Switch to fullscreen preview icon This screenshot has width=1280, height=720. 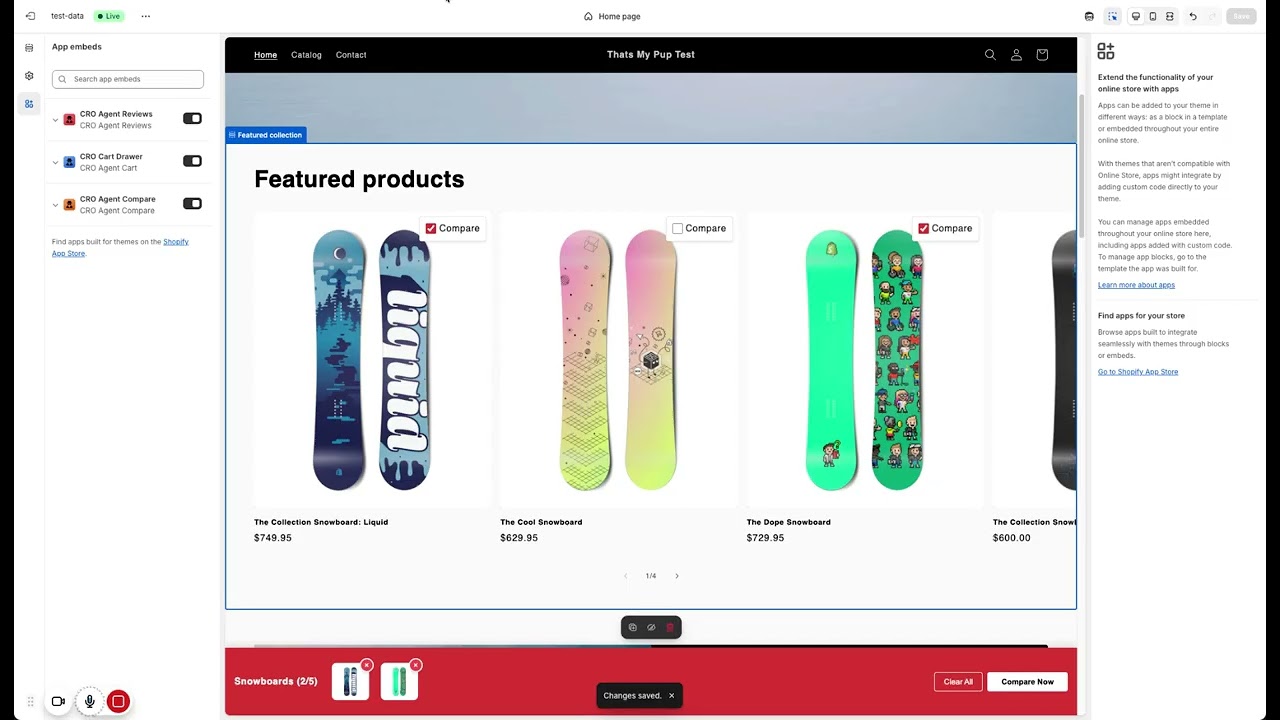coord(1169,16)
